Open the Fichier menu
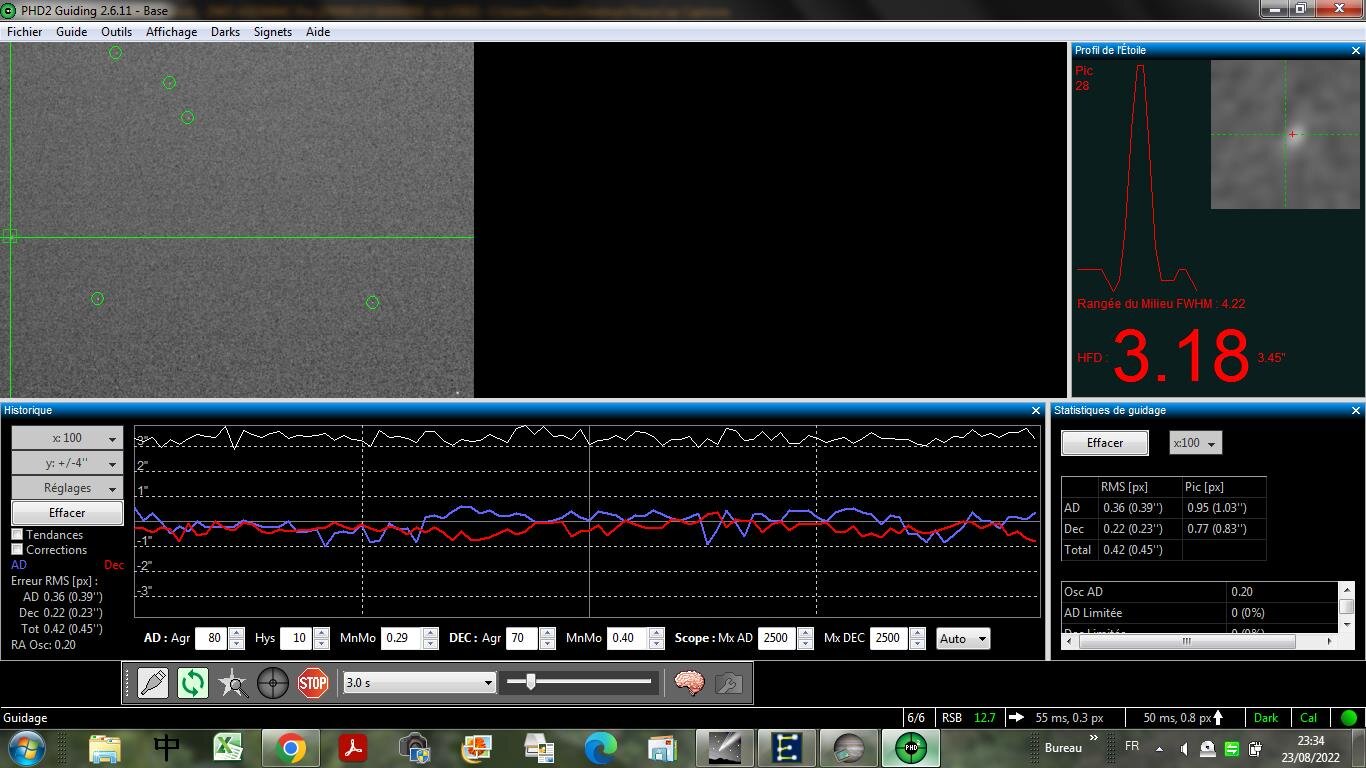The image size is (1366, 768). 25,32
